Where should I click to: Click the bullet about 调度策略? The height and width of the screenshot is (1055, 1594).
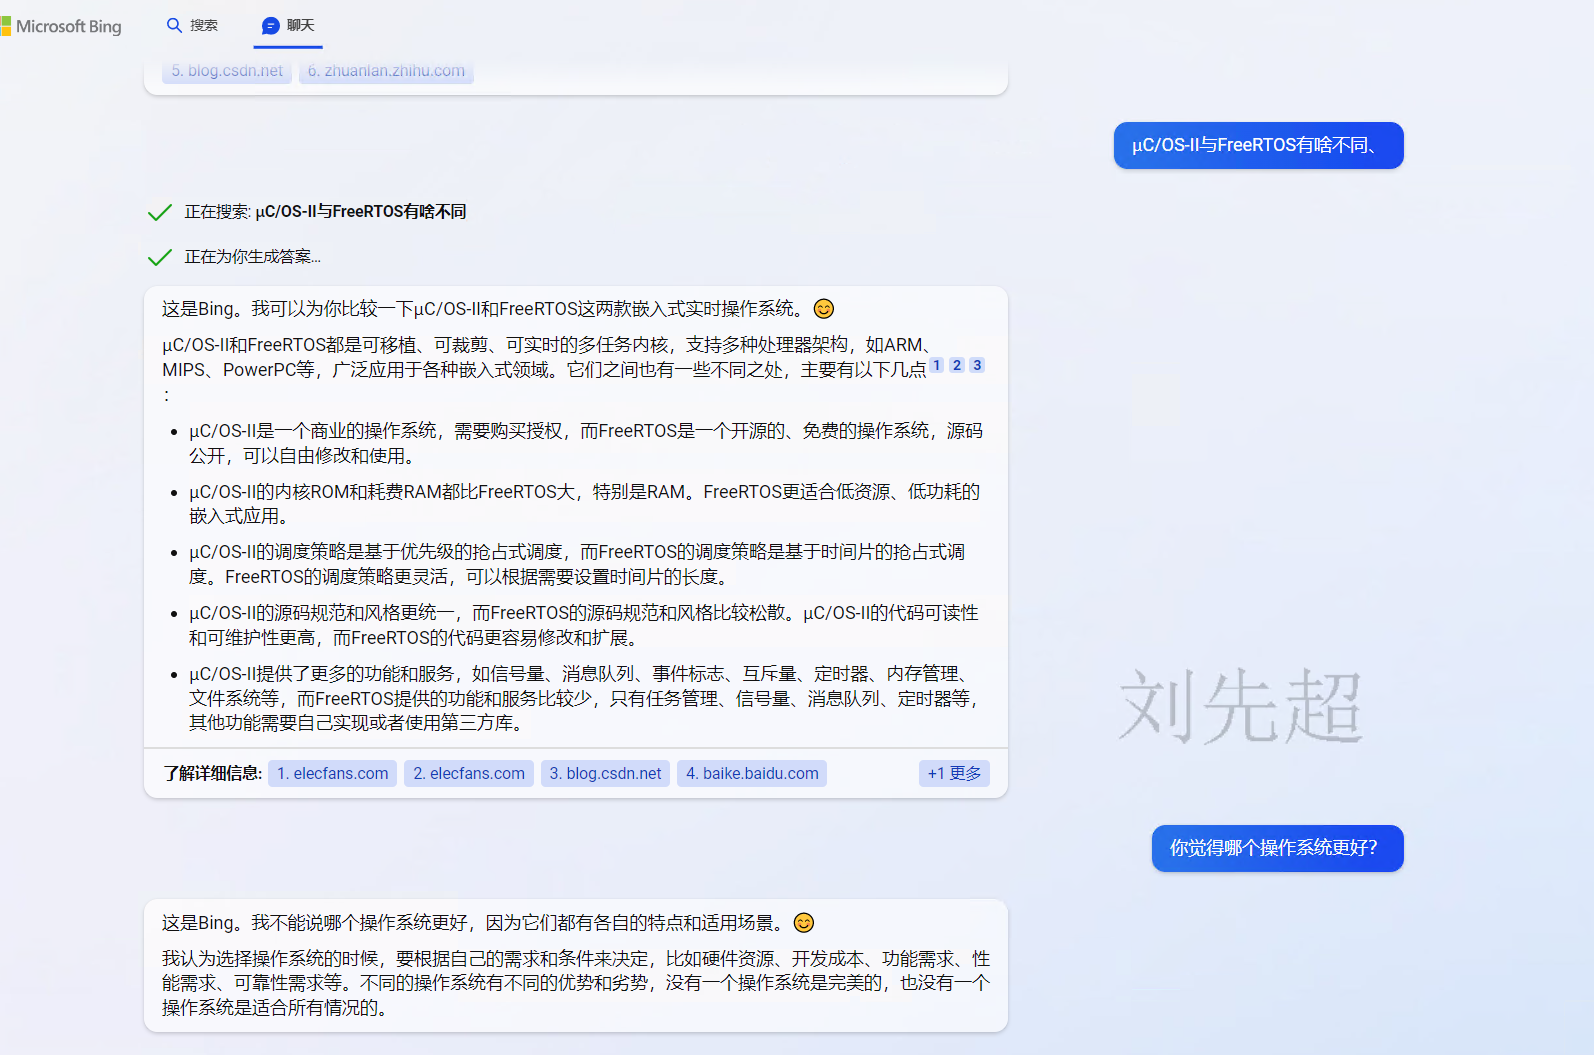pos(577,565)
